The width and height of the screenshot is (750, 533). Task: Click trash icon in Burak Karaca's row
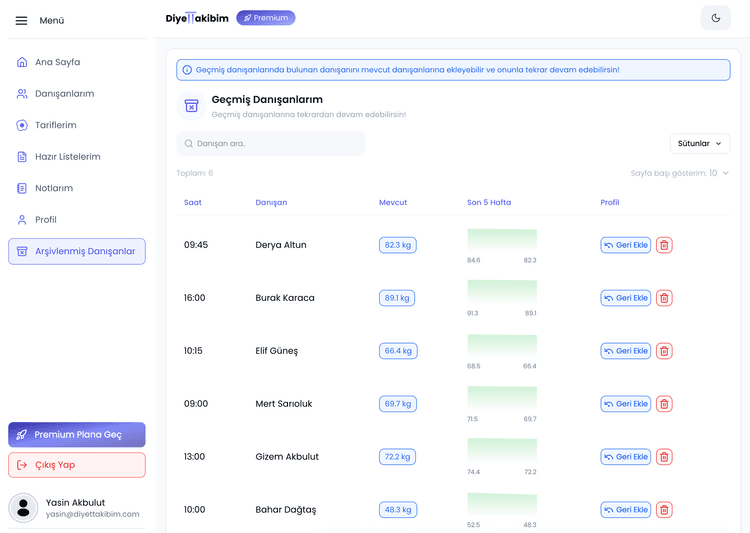click(x=665, y=298)
